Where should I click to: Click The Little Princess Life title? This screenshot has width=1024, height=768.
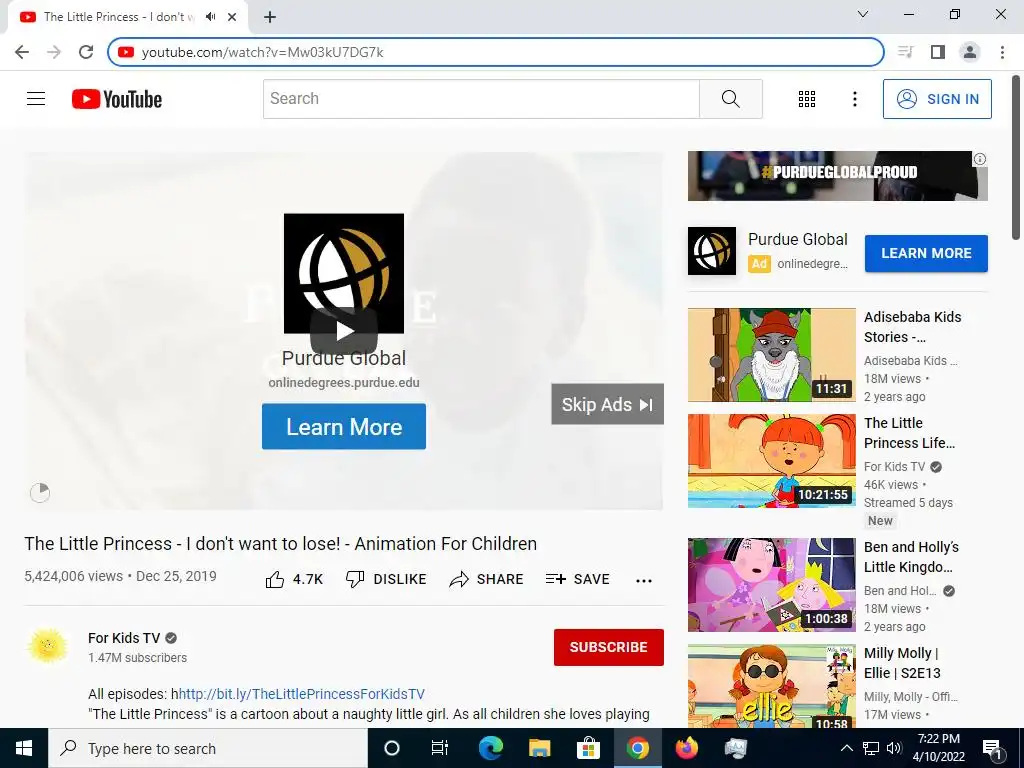pos(909,433)
